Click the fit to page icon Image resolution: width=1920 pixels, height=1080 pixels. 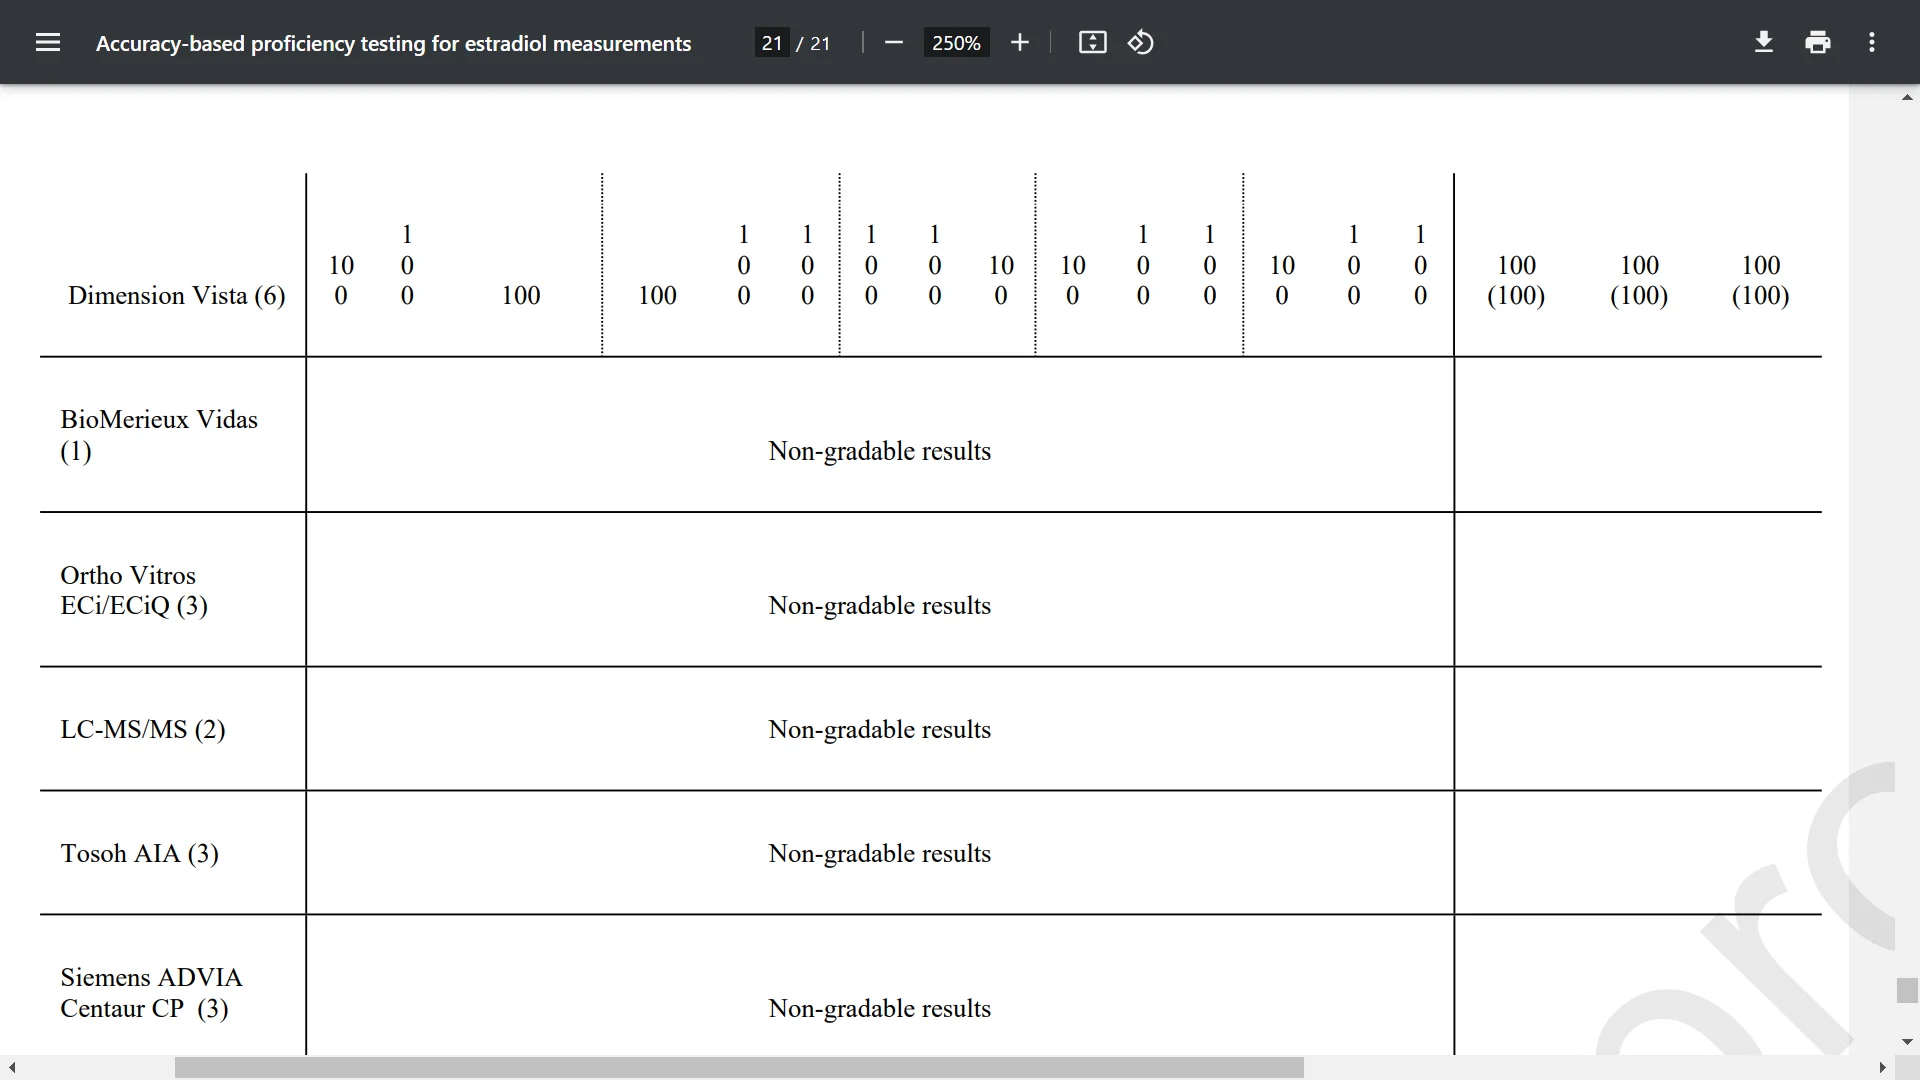coord(1092,42)
